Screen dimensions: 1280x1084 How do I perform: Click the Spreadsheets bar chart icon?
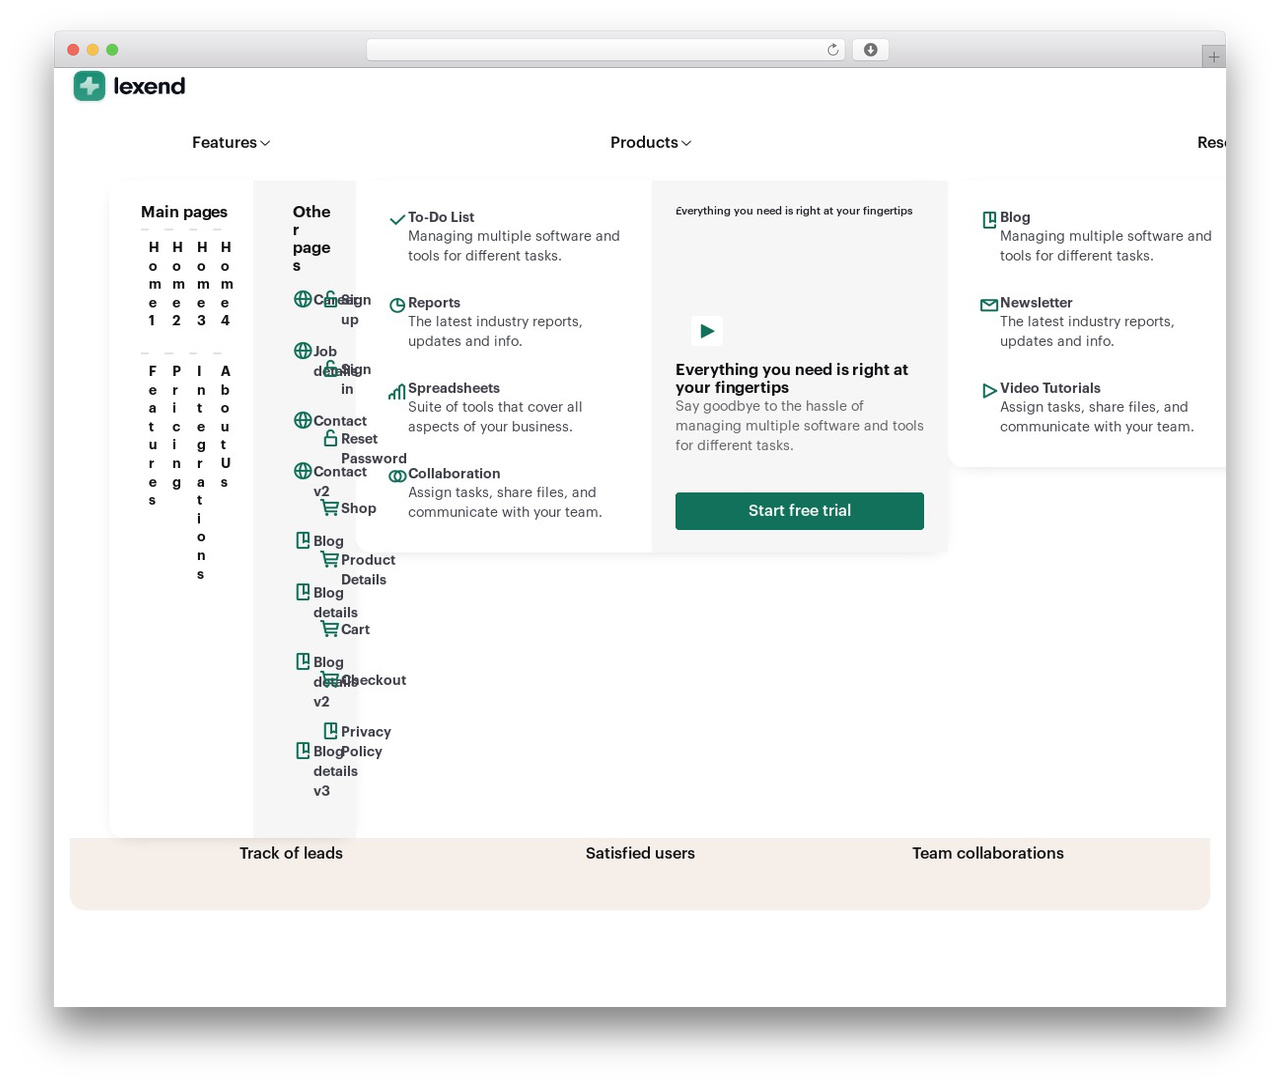(x=397, y=391)
